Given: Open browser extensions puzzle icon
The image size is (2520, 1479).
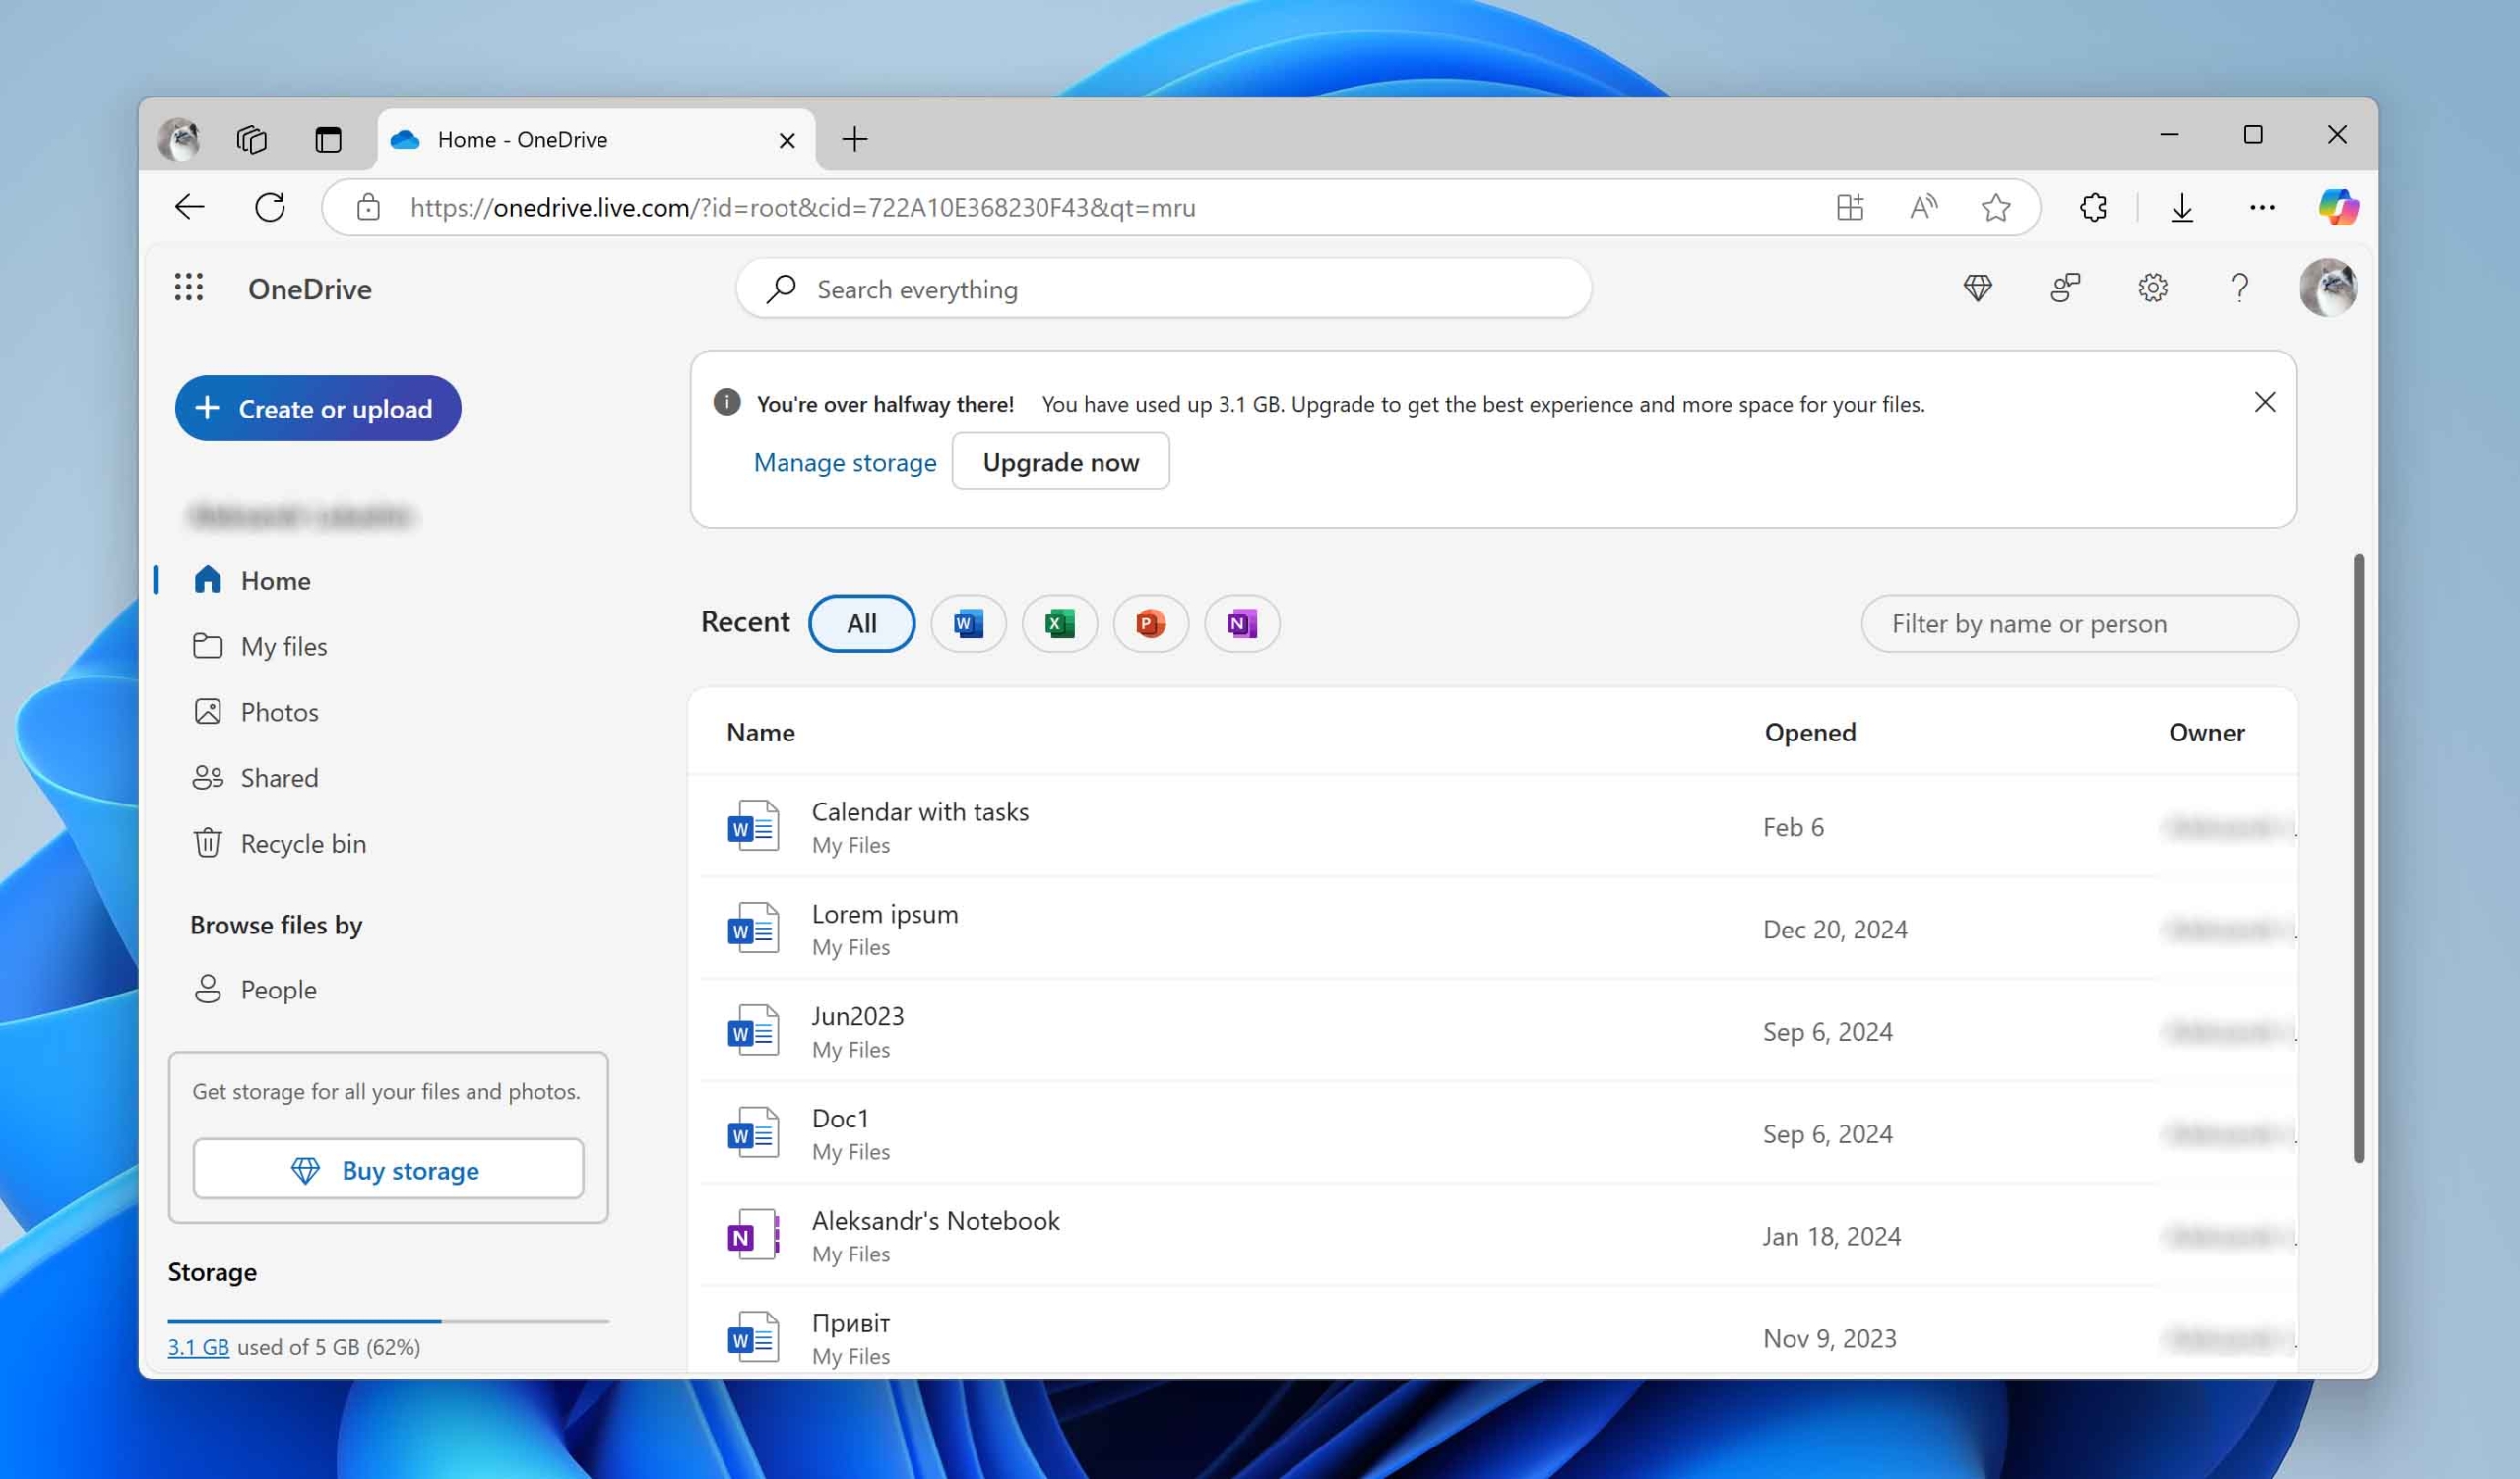Looking at the screenshot, I should (x=2093, y=207).
